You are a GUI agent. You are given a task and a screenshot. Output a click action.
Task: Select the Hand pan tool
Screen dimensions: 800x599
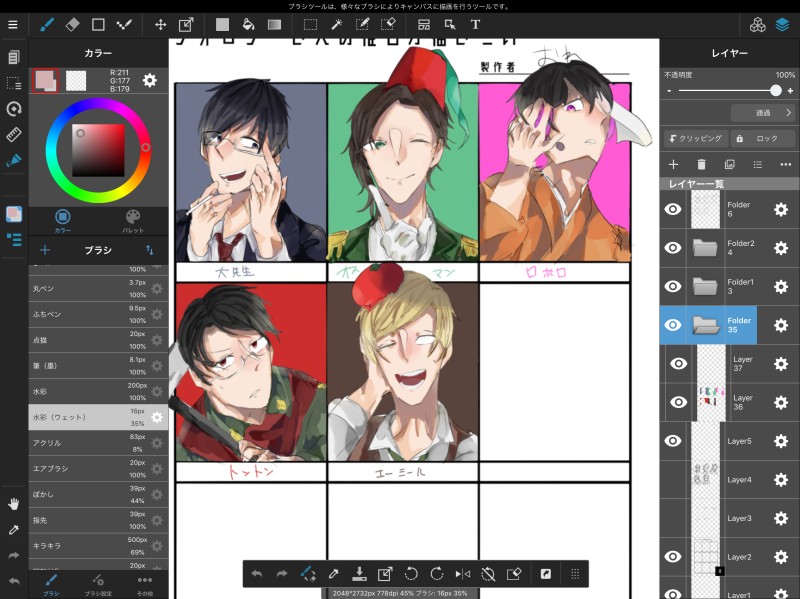pyautogui.click(x=14, y=504)
